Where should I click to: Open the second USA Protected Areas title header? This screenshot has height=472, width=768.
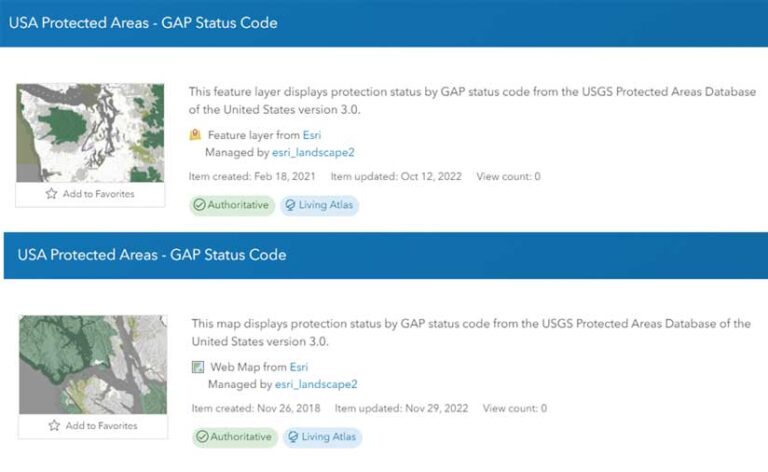pos(152,255)
